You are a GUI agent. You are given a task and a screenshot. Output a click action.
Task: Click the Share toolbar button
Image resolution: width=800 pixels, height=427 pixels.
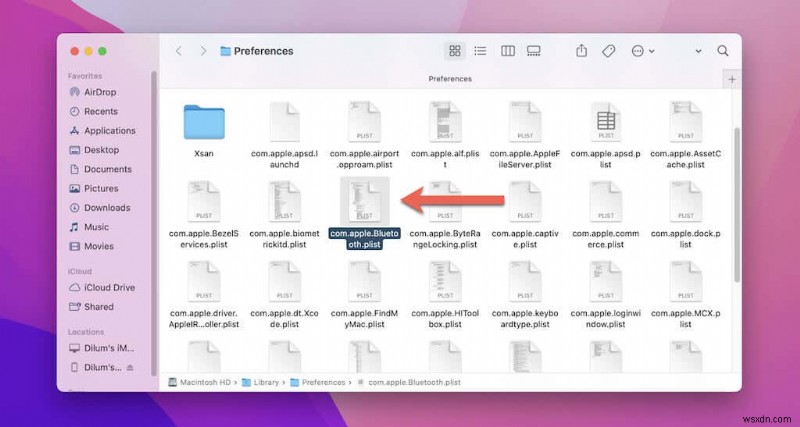click(x=582, y=51)
